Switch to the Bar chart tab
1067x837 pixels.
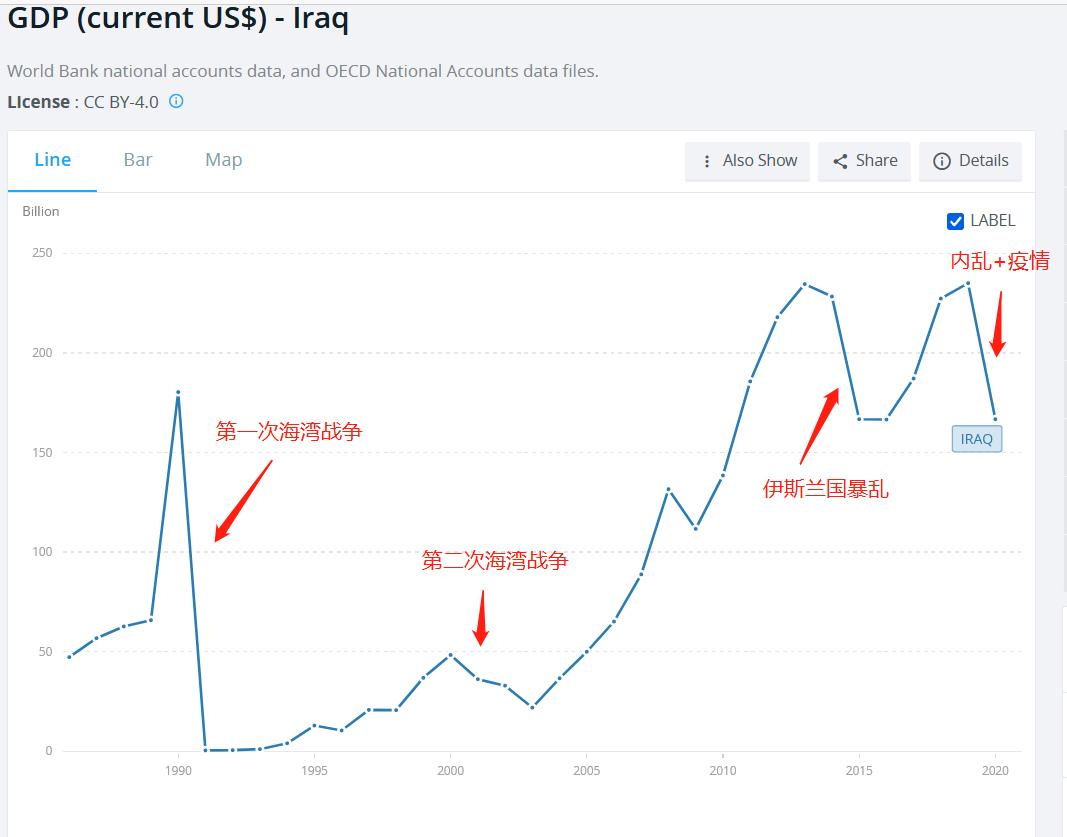[138, 160]
